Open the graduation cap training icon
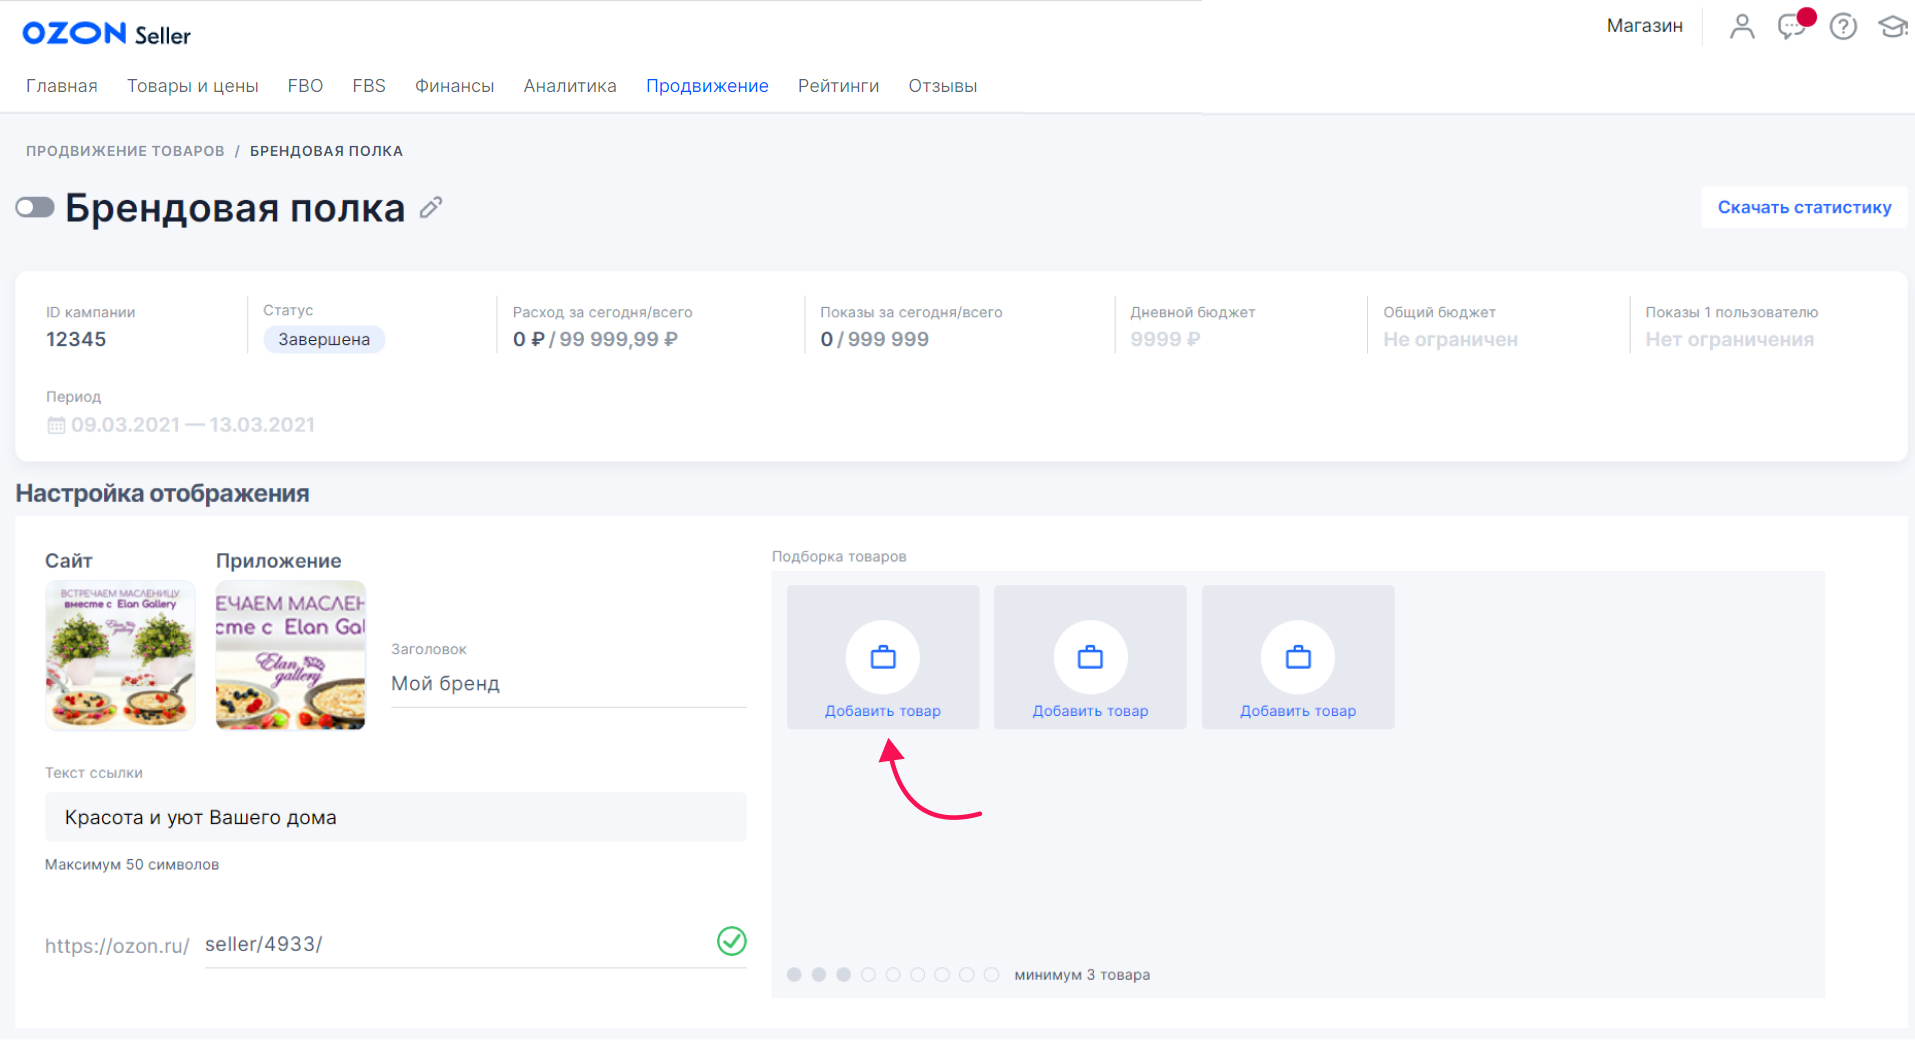 (1892, 27)
